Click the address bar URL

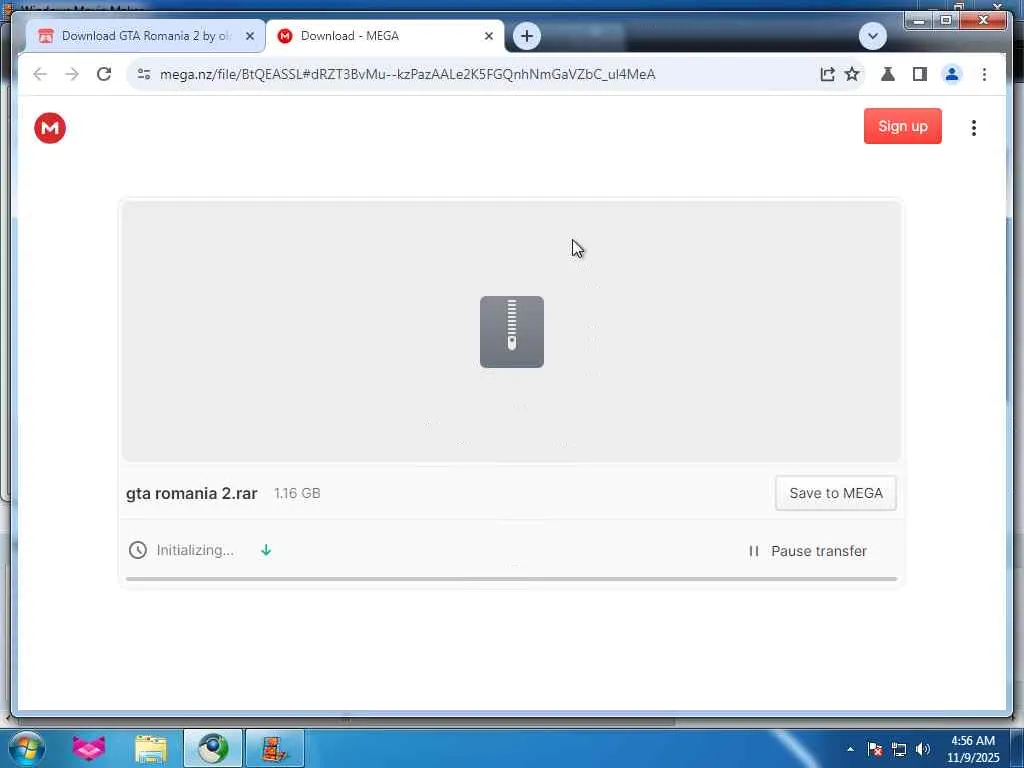[408, 74]
